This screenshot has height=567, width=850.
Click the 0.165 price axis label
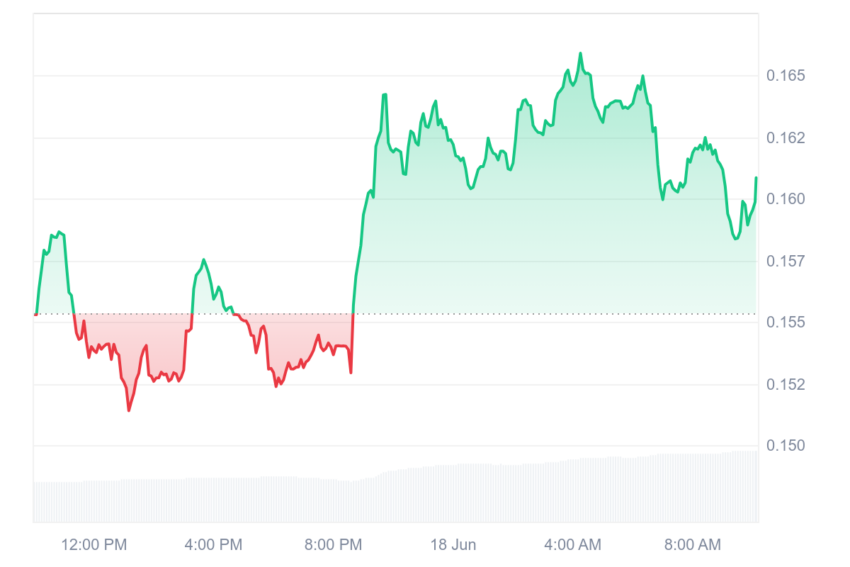785,75
